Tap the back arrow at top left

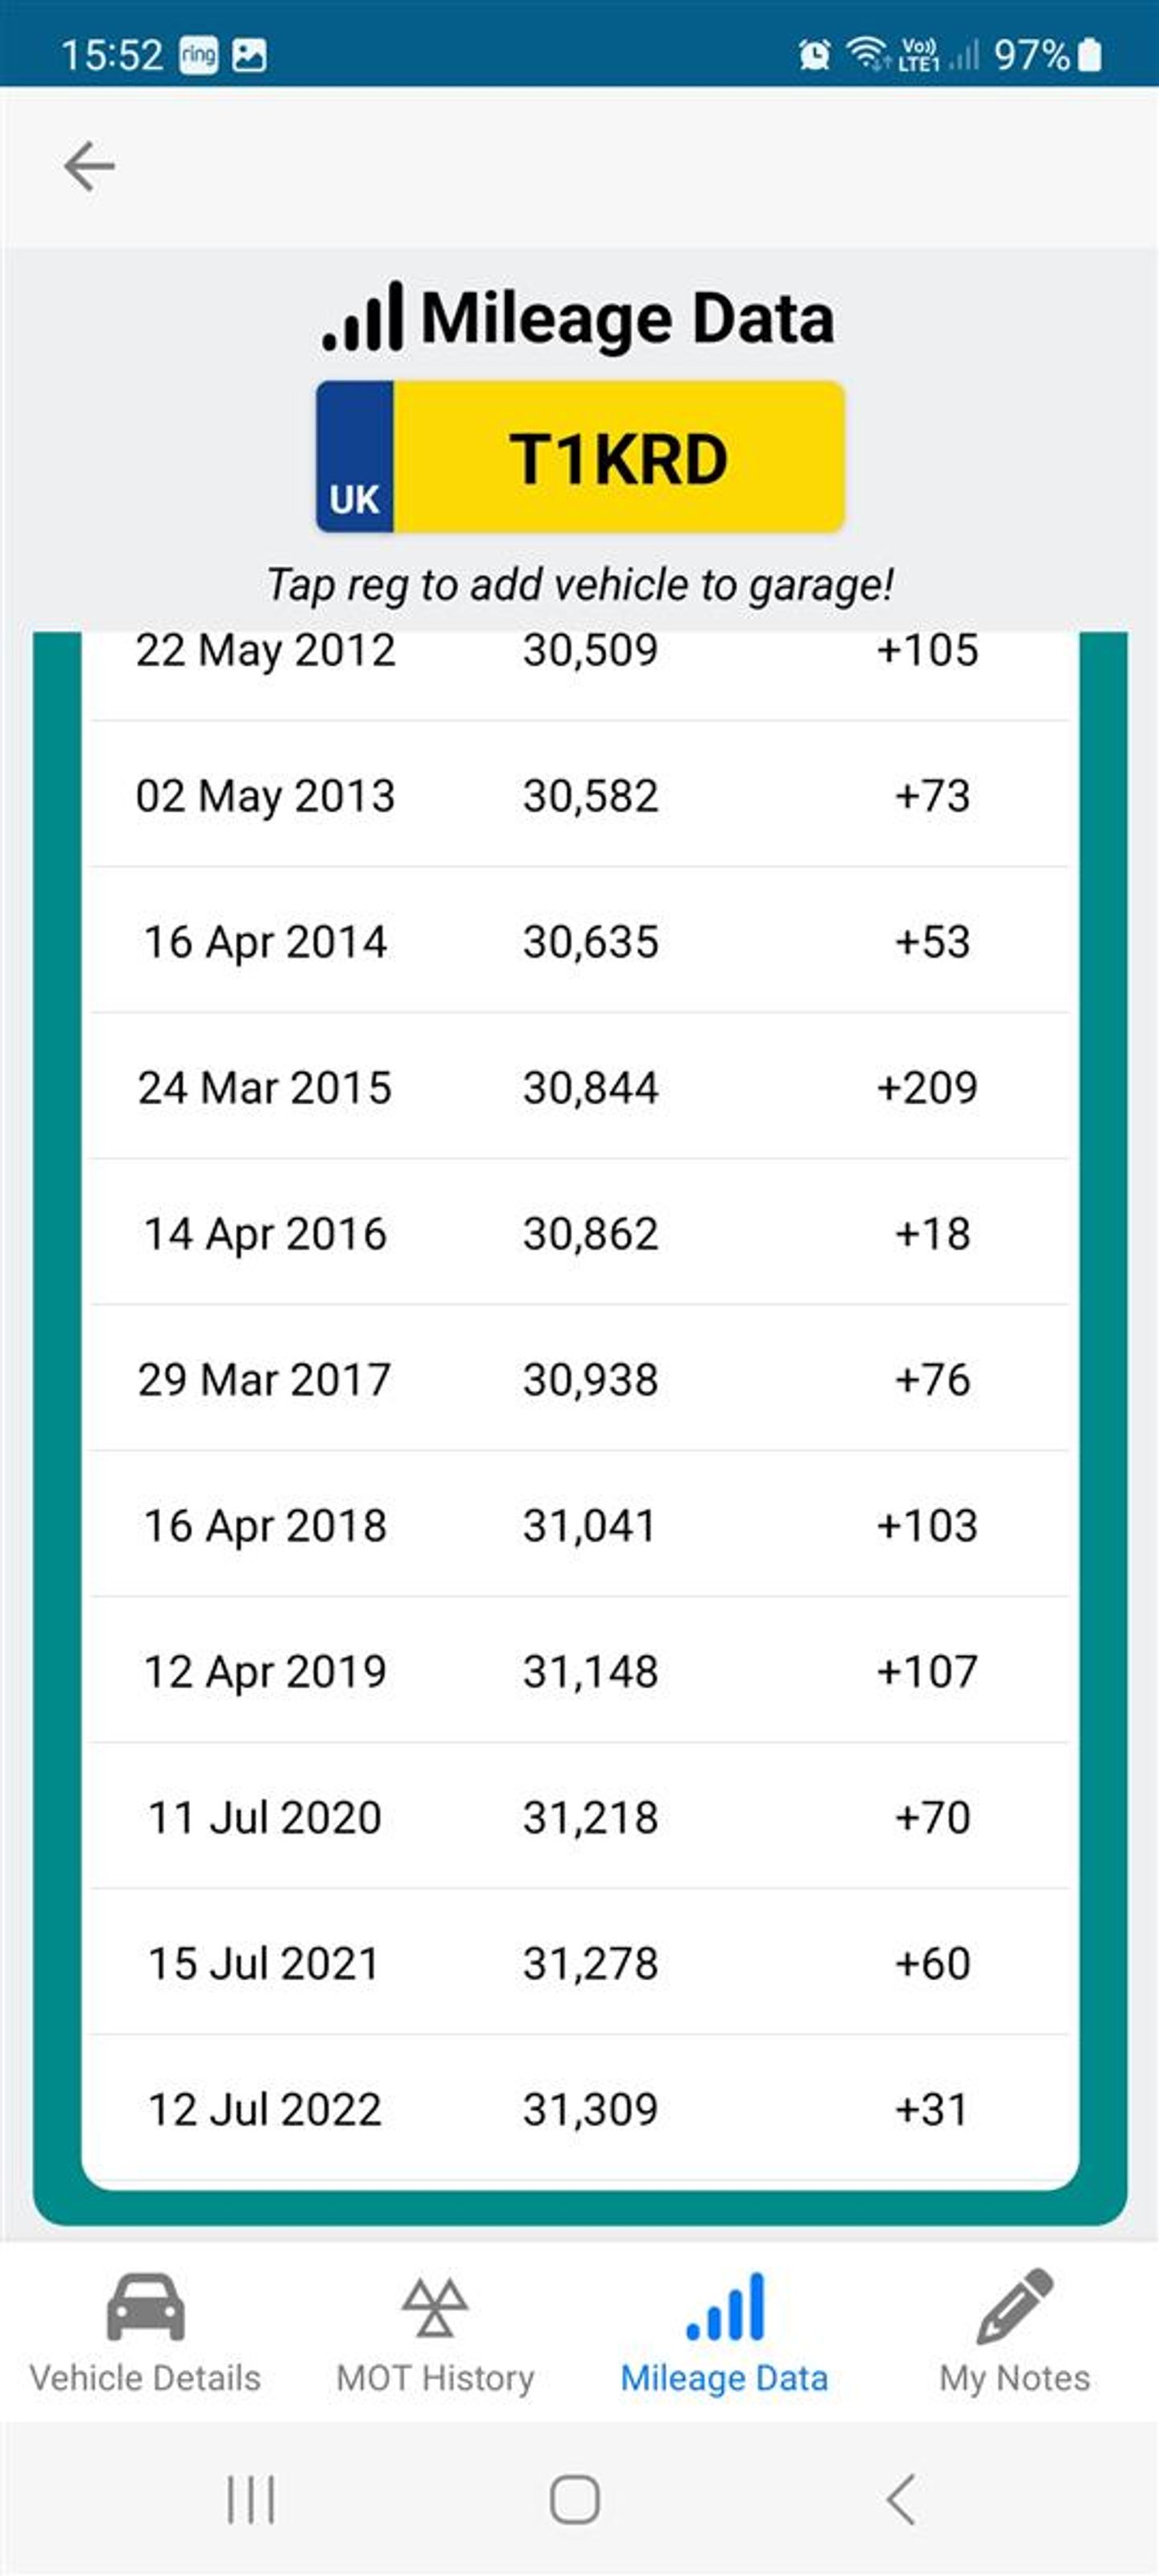click(x=89, y=166)
